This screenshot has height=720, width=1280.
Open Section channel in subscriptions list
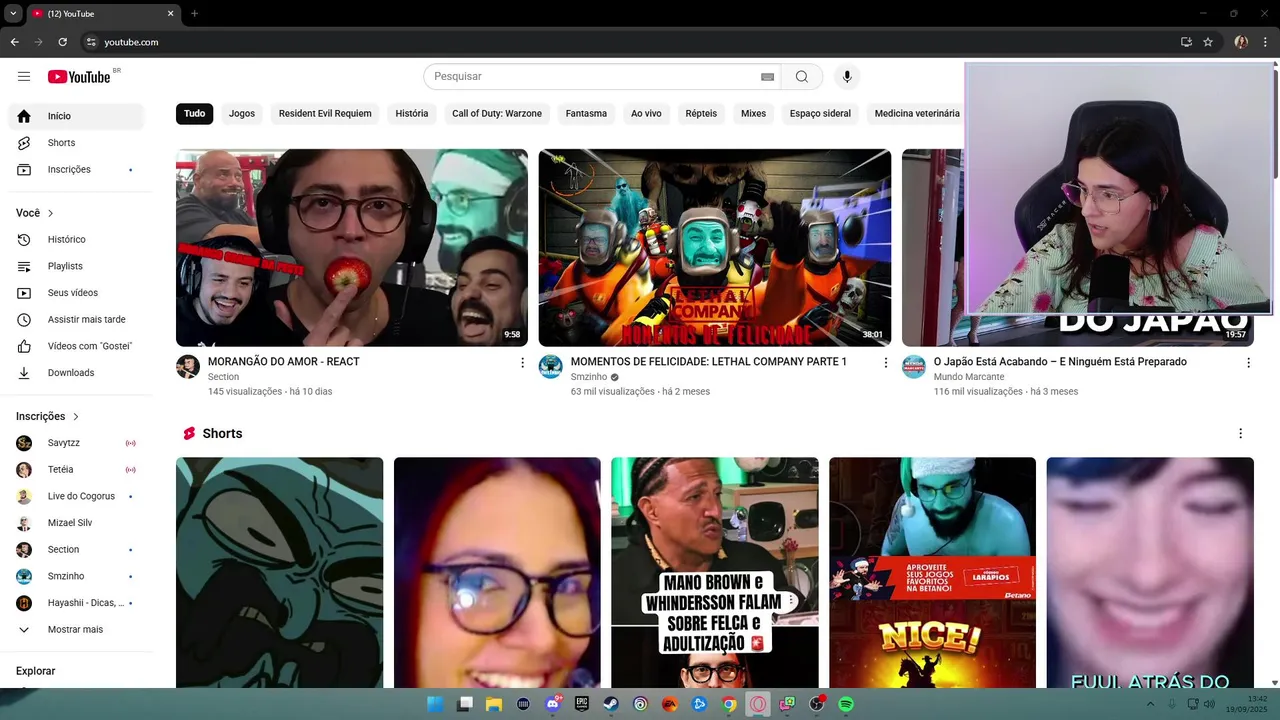(76, 550)
